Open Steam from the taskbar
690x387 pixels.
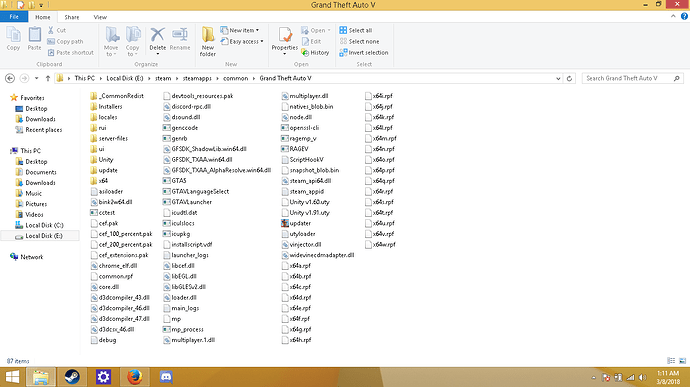72,377
